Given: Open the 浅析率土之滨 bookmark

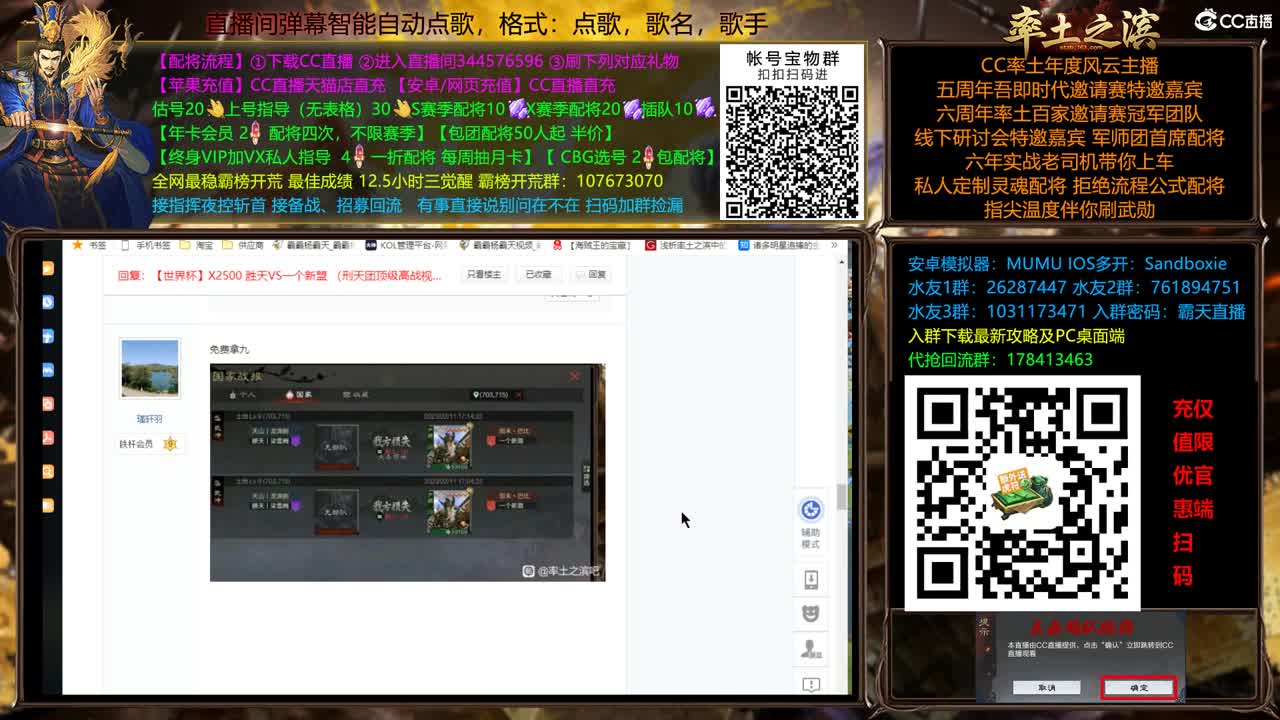Looking at the screenshot, I should [x=686, y=245].
